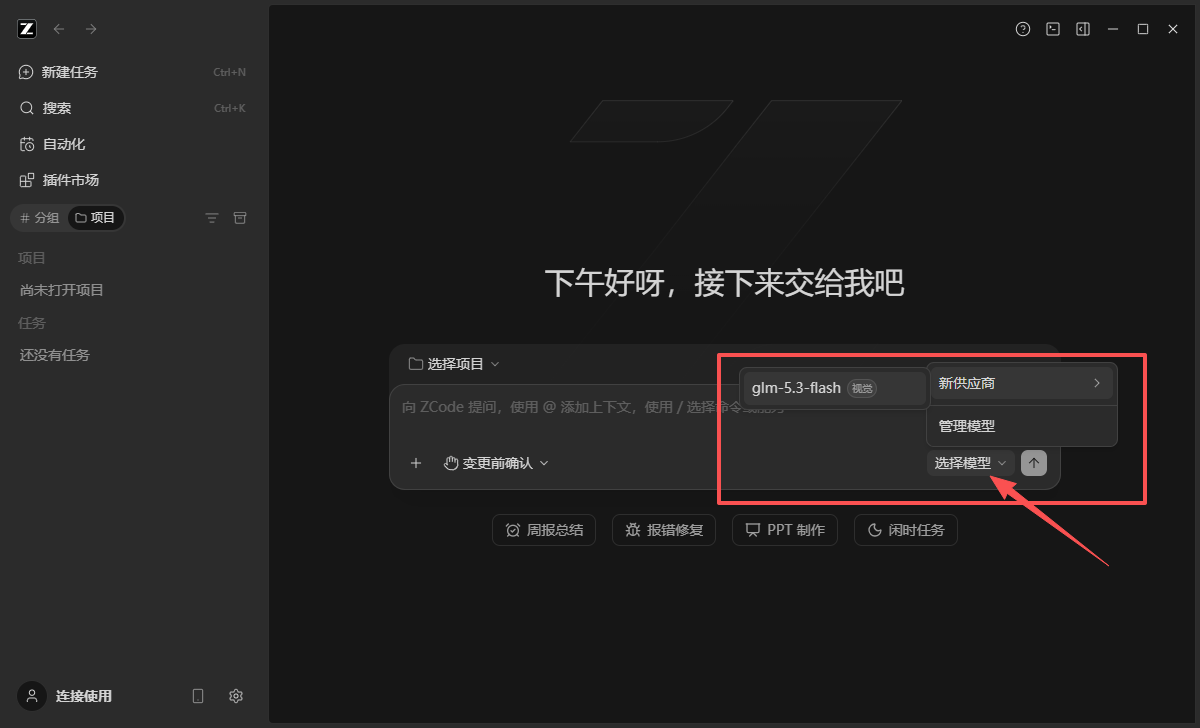The height and width of the screenshot is (728, 1200).
Task: Open 管理模型 menu entry
Action: coord(1021,426)
